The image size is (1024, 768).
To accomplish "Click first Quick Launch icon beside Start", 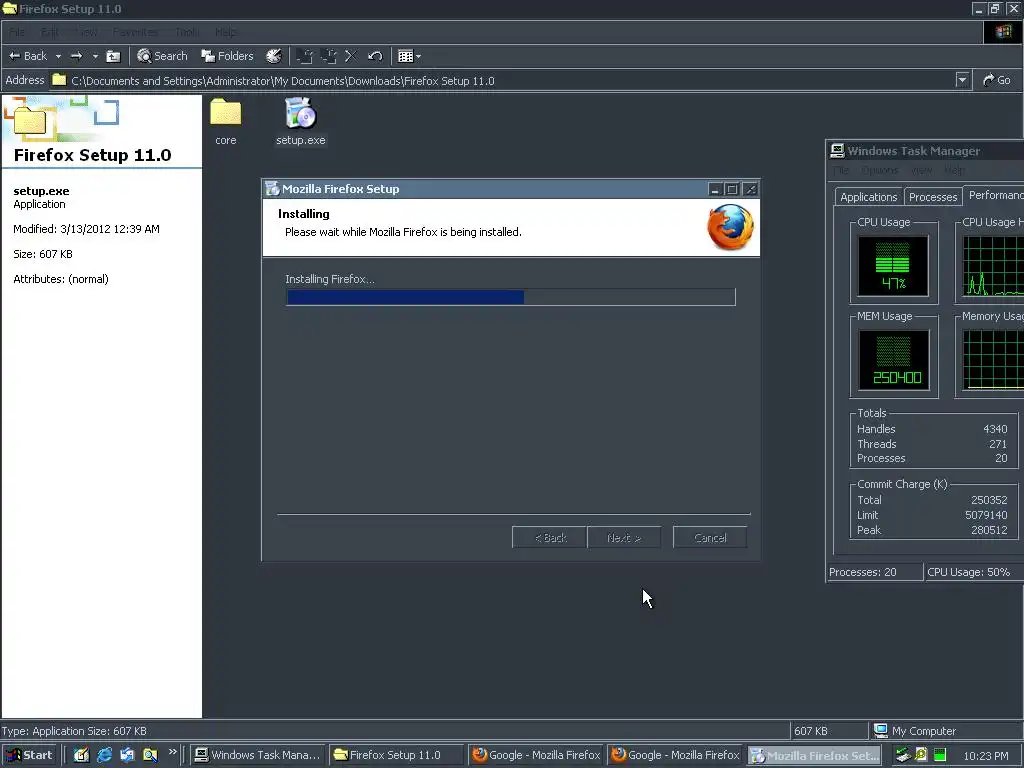I will [82, 755].
